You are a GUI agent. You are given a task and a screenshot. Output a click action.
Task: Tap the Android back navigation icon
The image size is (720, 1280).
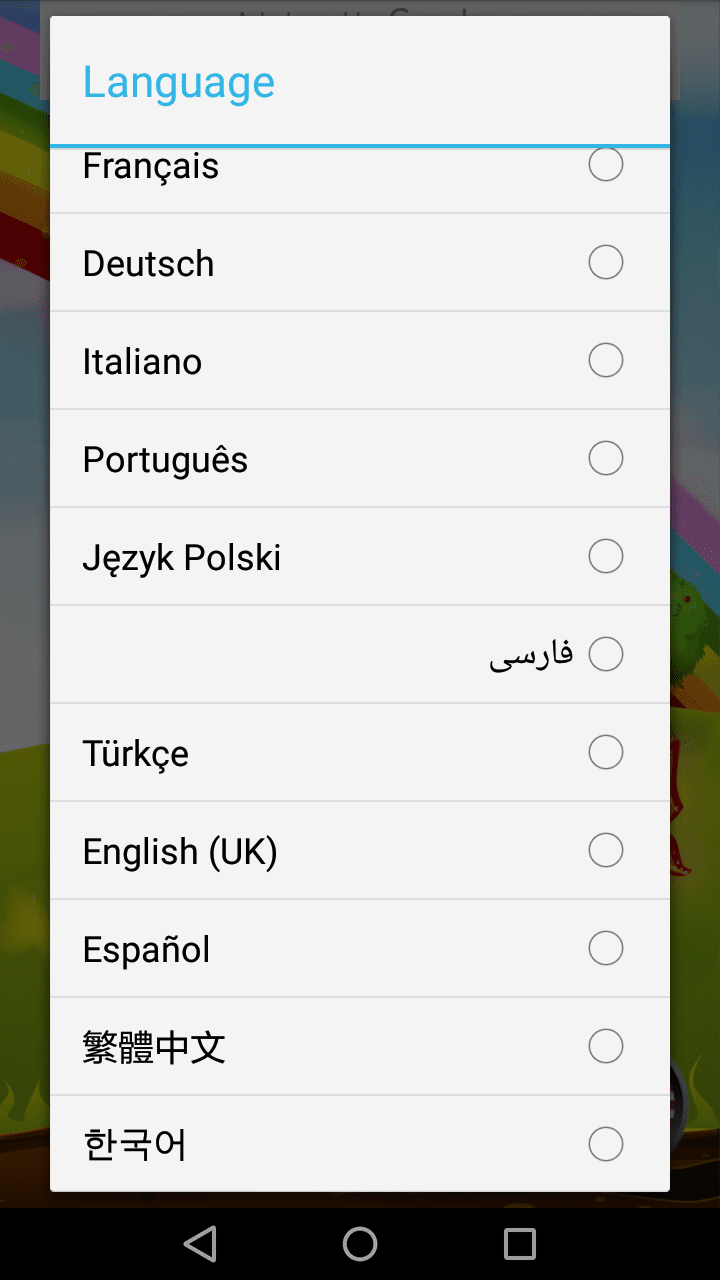[x=201, y=1244]
